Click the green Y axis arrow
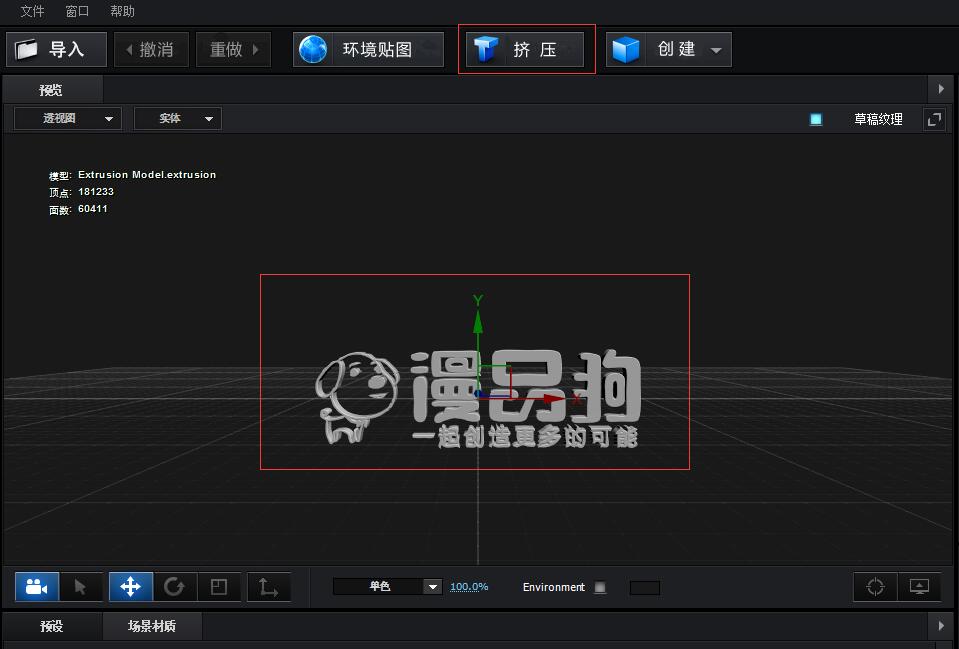 point(478,324)
